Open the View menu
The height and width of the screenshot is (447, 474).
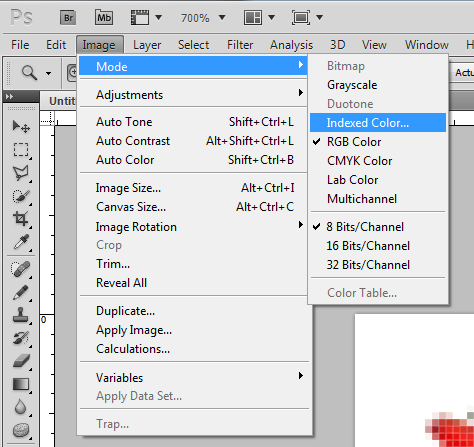[x=374, y=45]
